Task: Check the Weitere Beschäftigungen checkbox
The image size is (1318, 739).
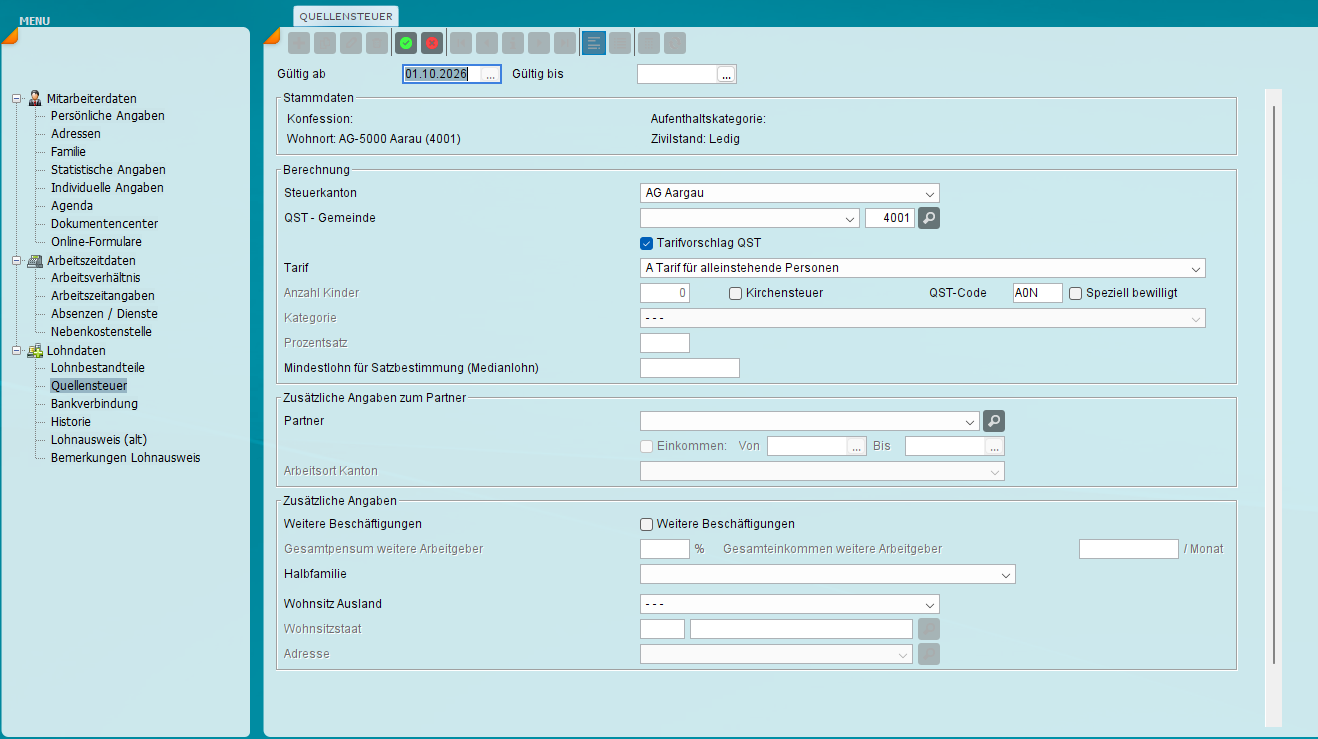Action: pos(647,524)
